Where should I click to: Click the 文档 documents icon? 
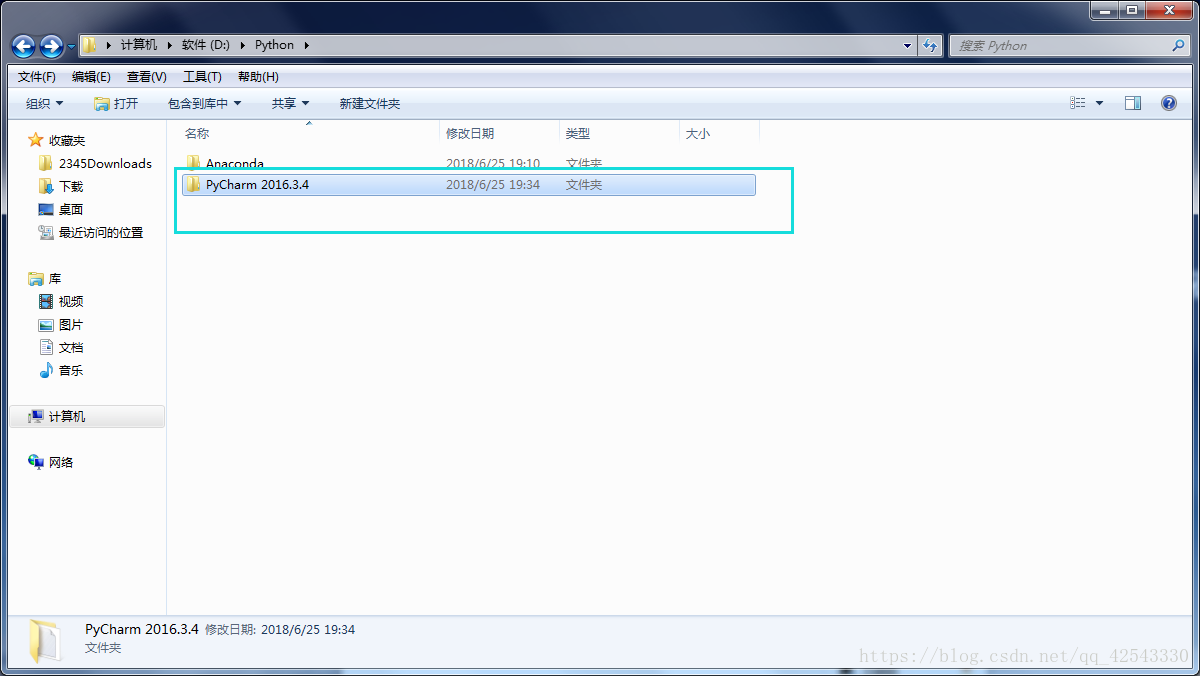(x=46, y=347)
